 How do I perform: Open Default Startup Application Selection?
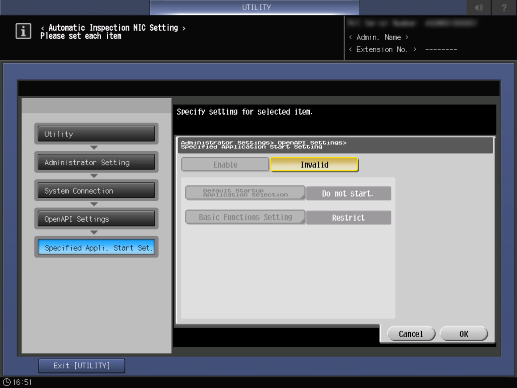[245, 193]
